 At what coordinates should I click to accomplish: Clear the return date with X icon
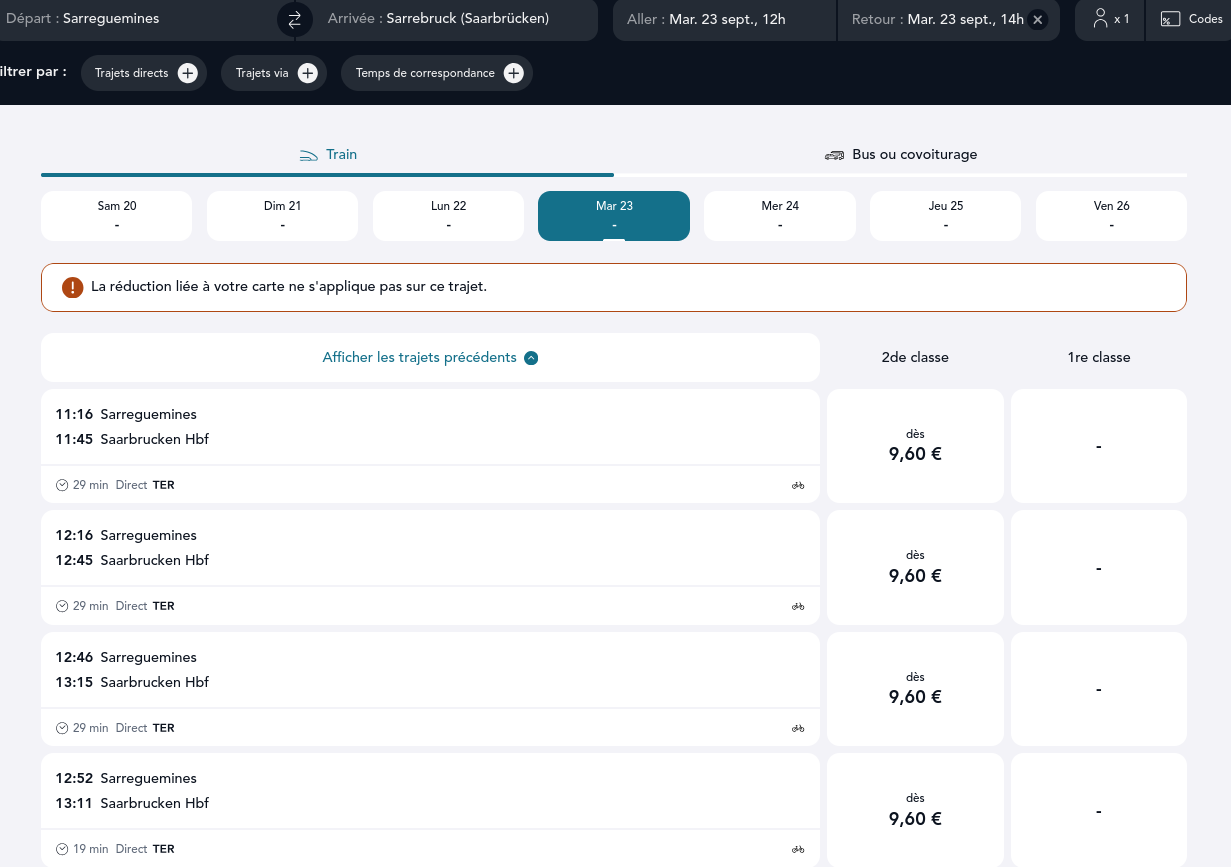coord(1038,19)
